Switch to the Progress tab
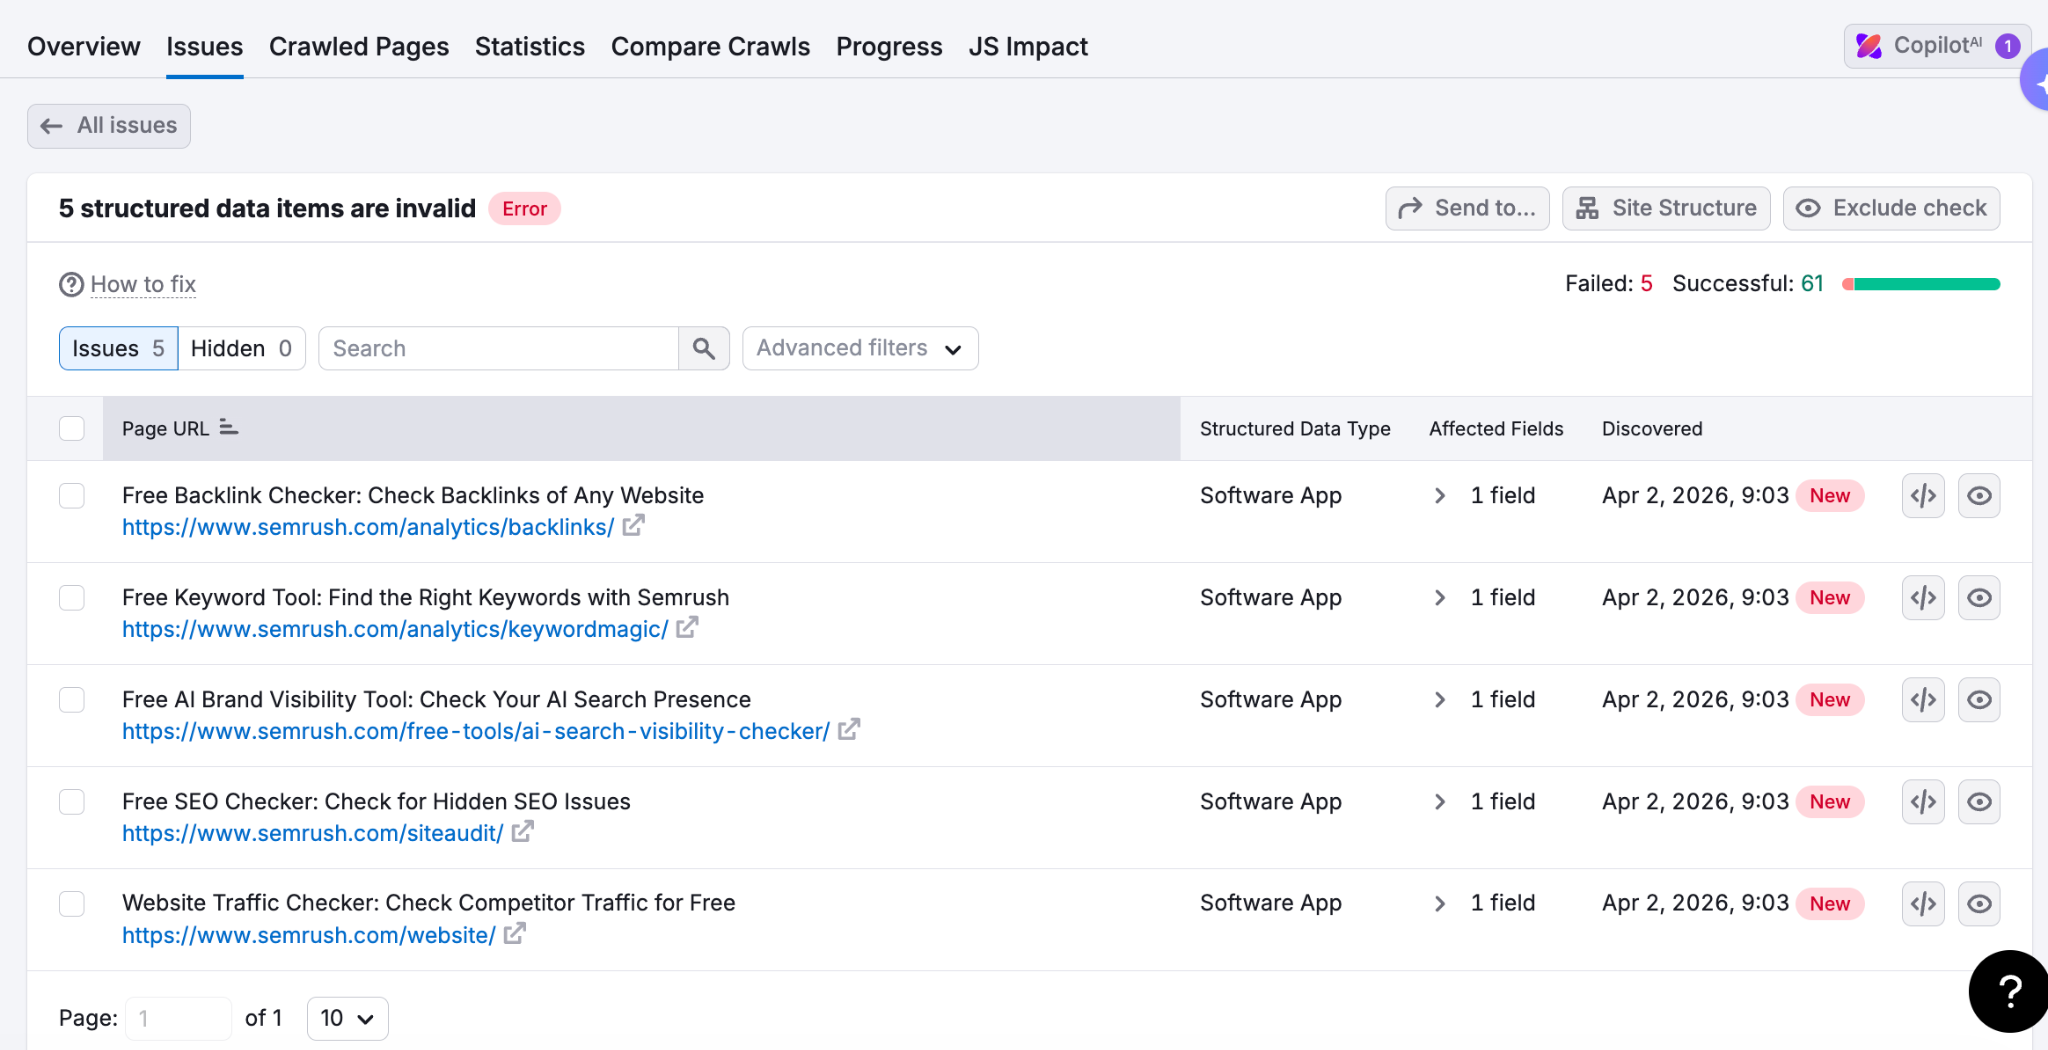 pyautogui.click(x=889, y=46)
